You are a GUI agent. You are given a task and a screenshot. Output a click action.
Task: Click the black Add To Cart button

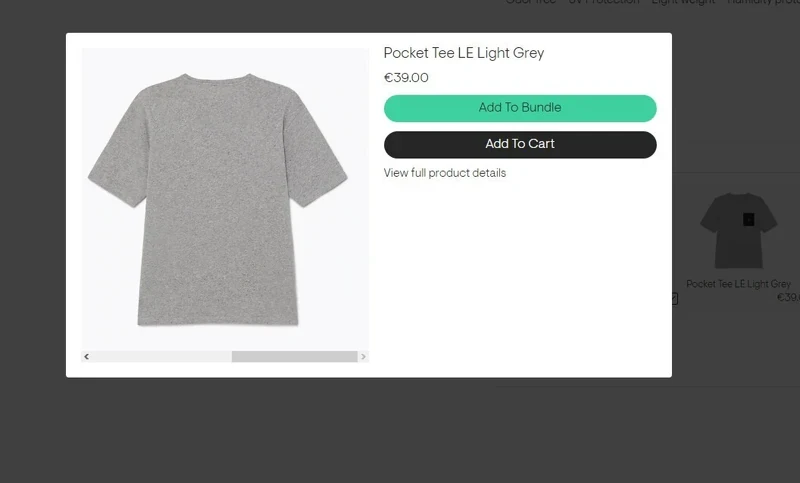520,144
